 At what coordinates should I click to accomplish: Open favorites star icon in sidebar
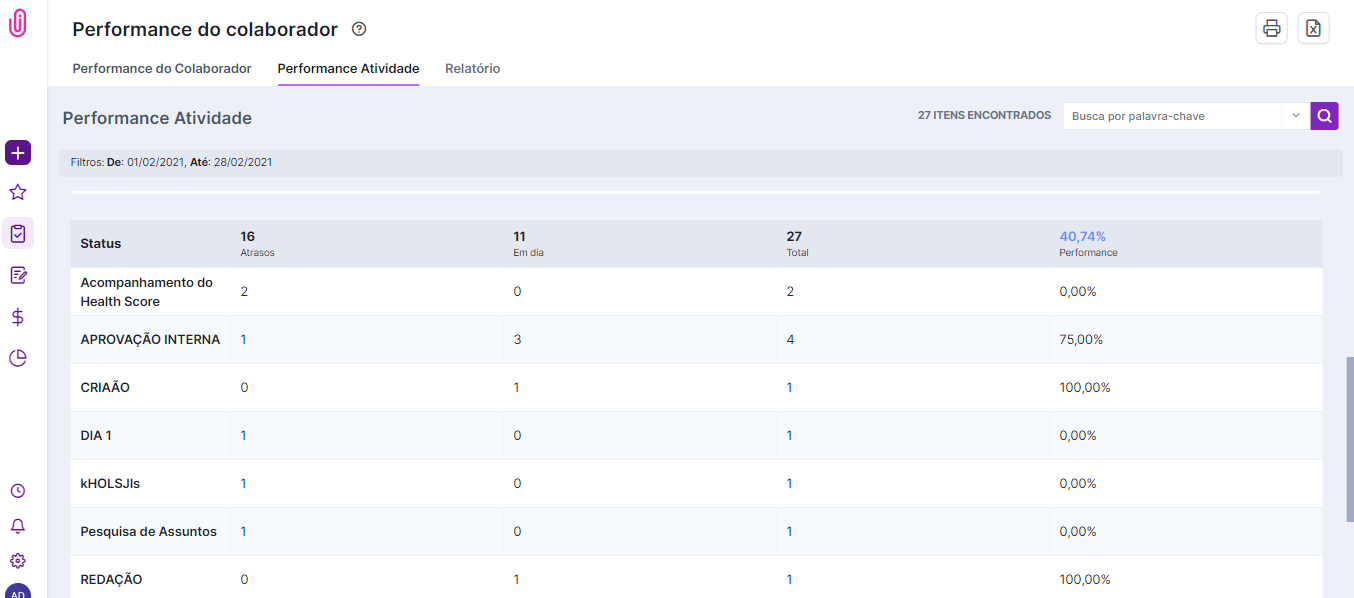click(18, 192)
